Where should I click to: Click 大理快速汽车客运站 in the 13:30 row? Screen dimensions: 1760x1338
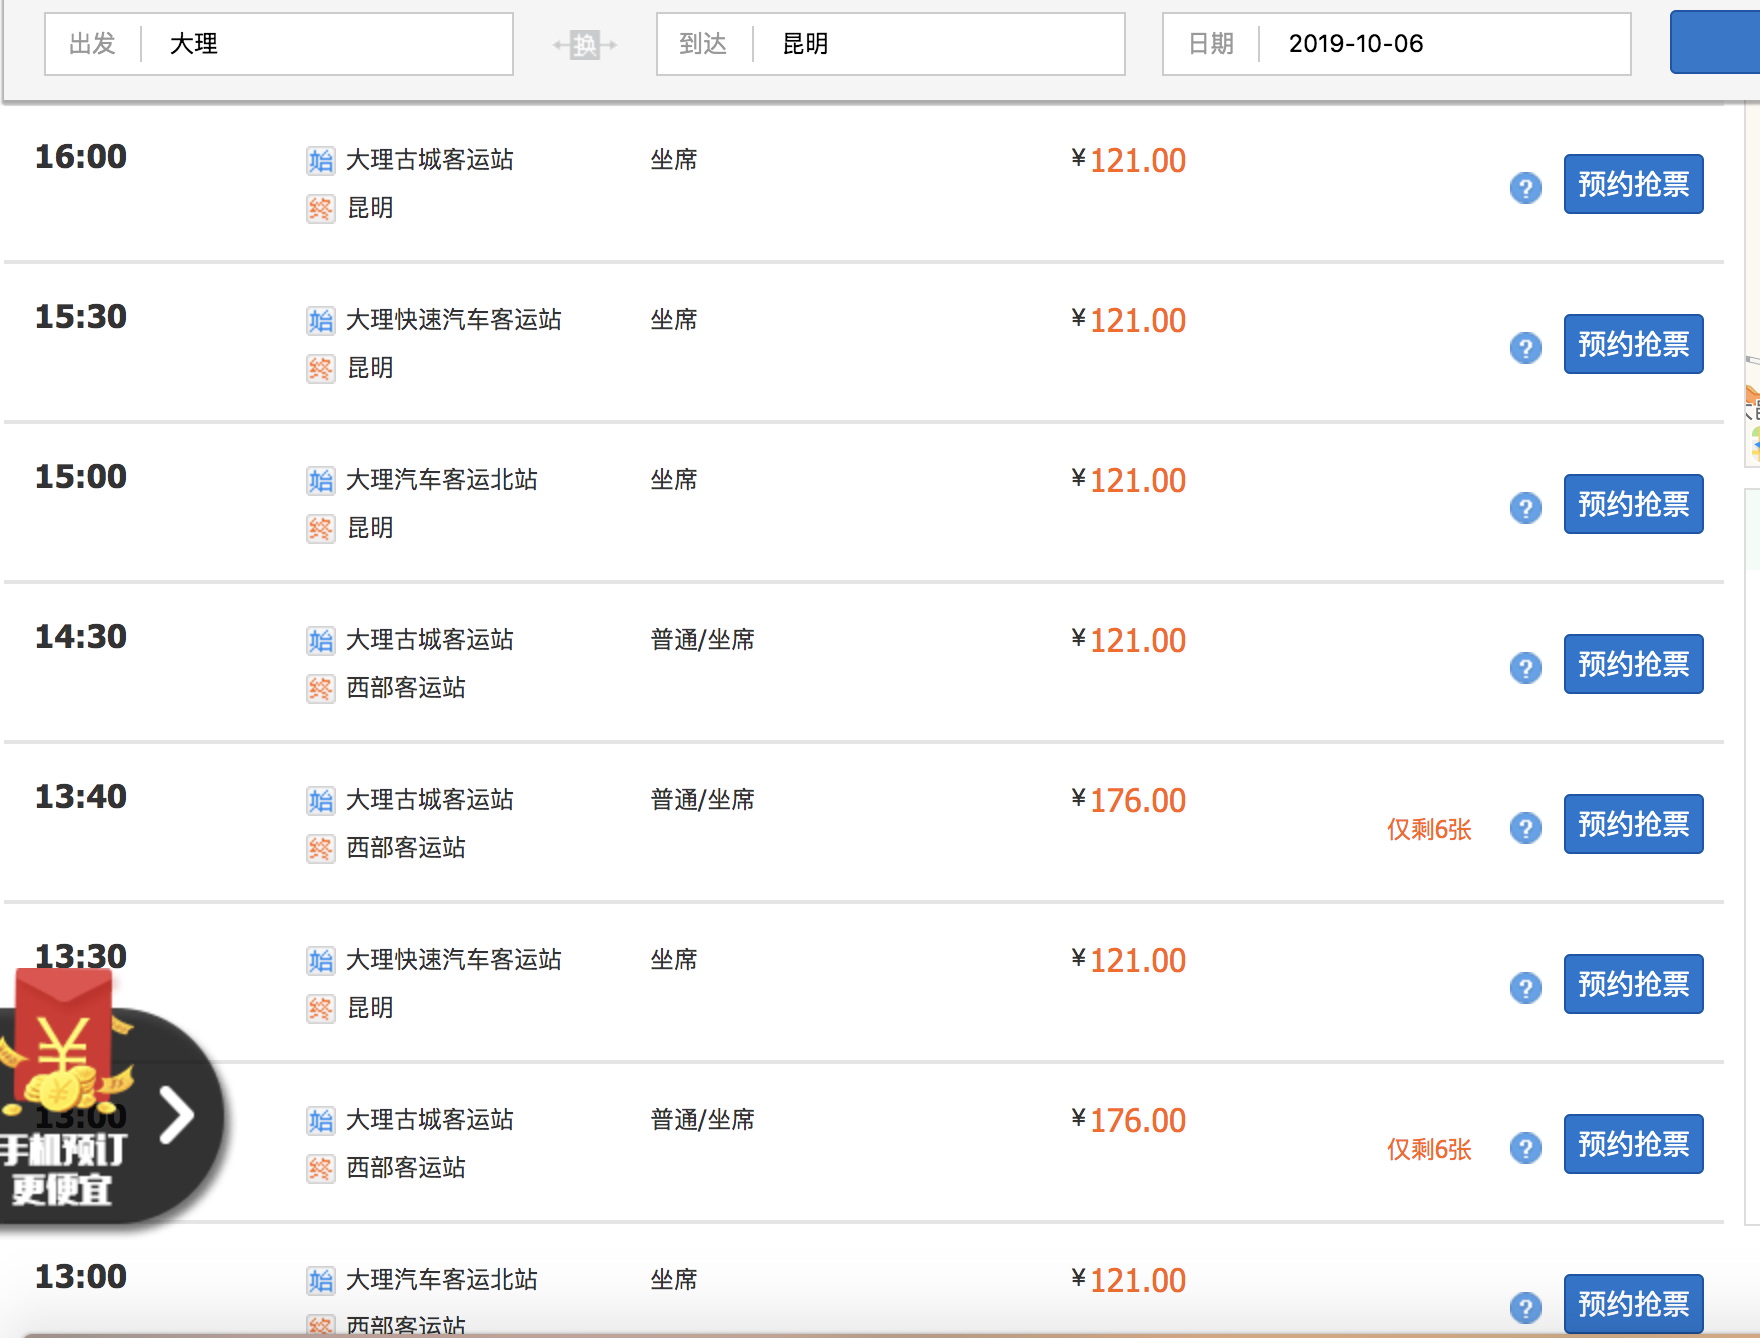coord(454,960)
